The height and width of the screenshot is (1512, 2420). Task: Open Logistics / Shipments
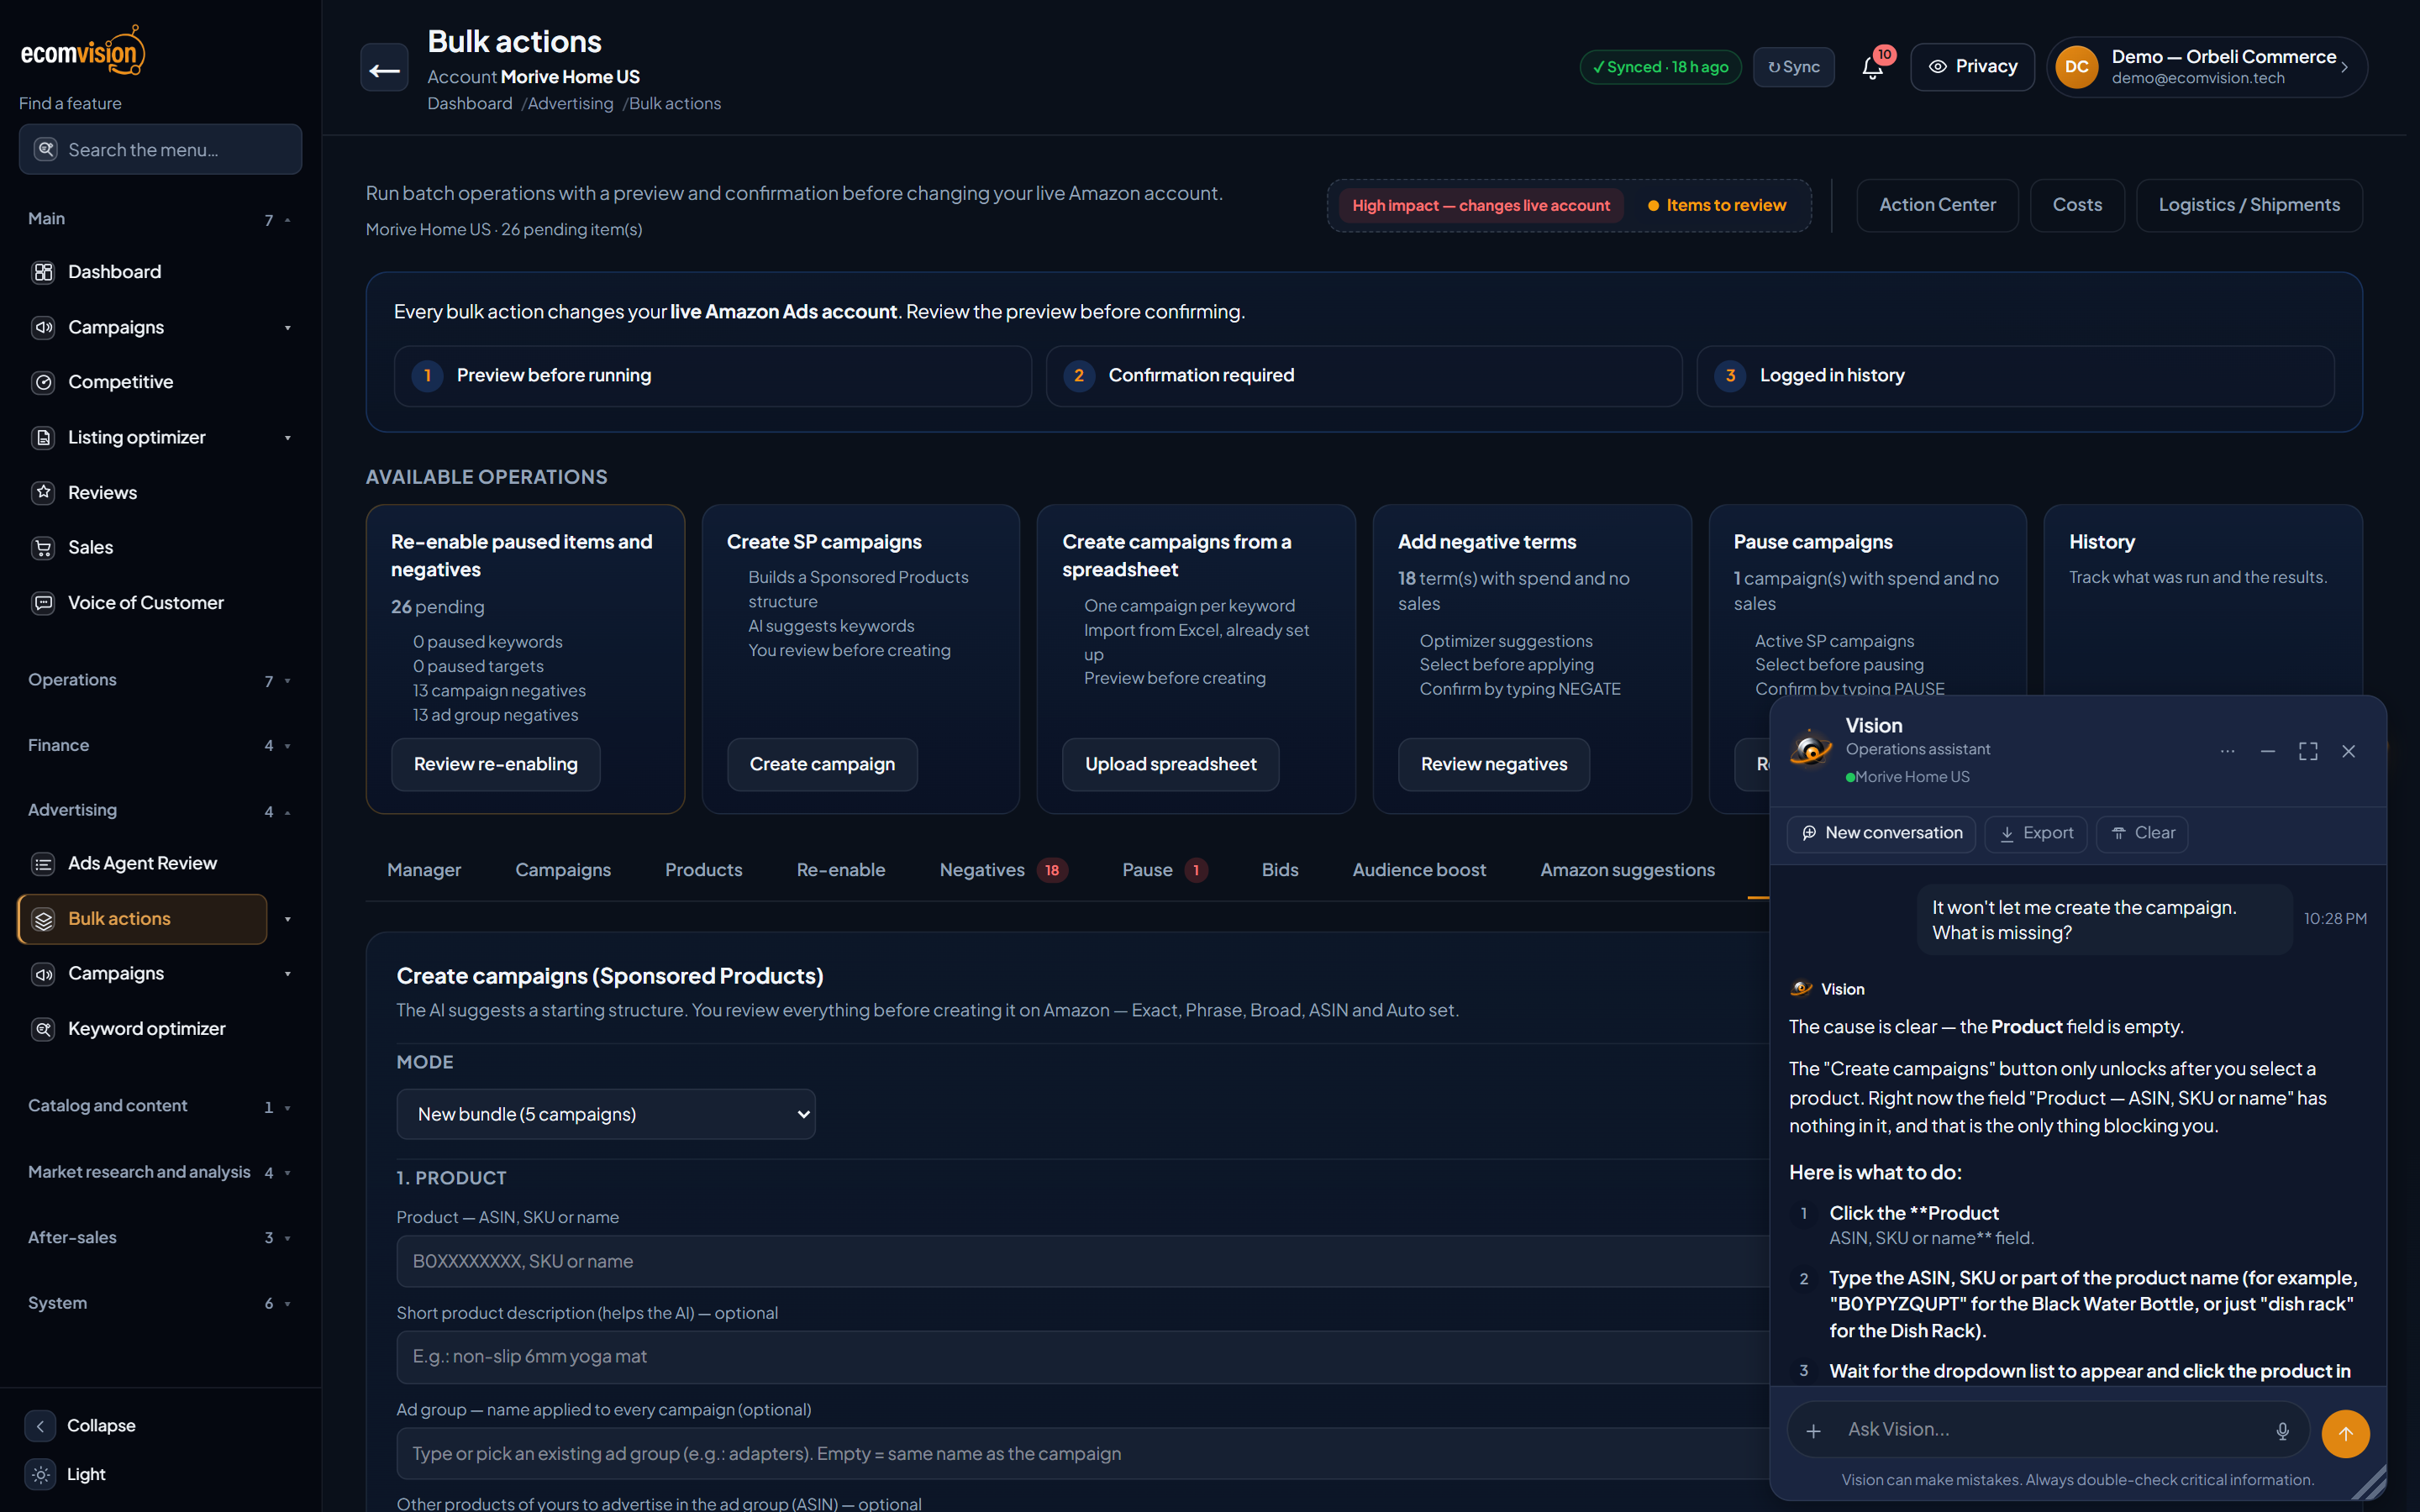(x=2249, y=205)
